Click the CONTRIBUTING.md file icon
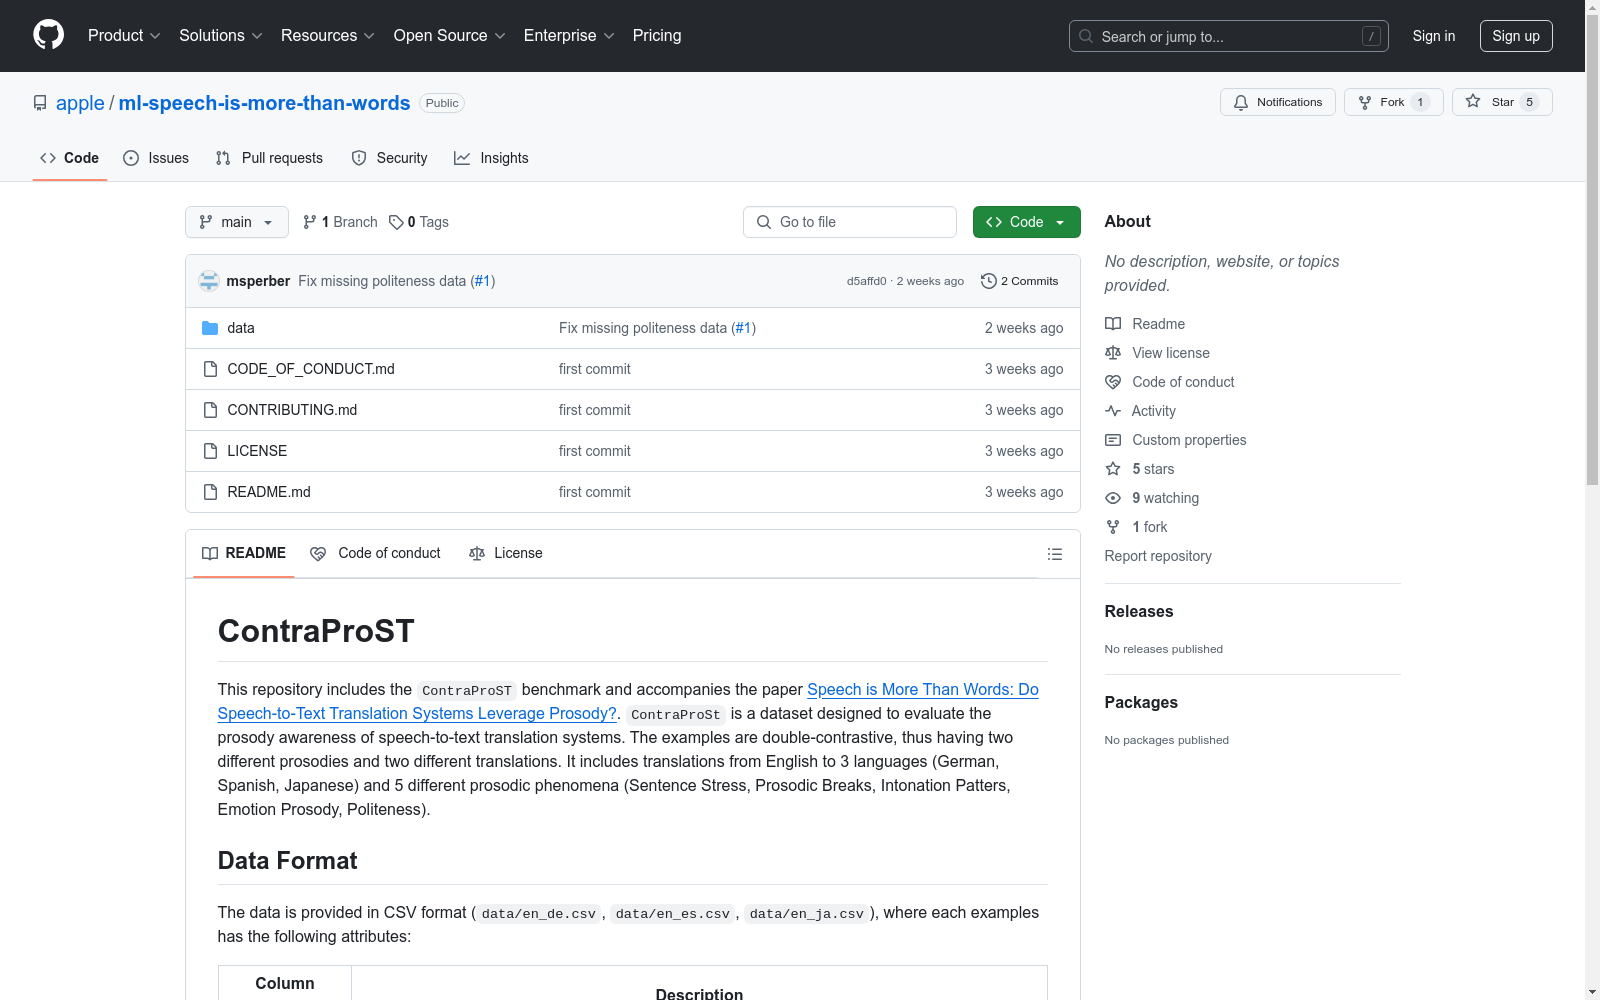 210,410
